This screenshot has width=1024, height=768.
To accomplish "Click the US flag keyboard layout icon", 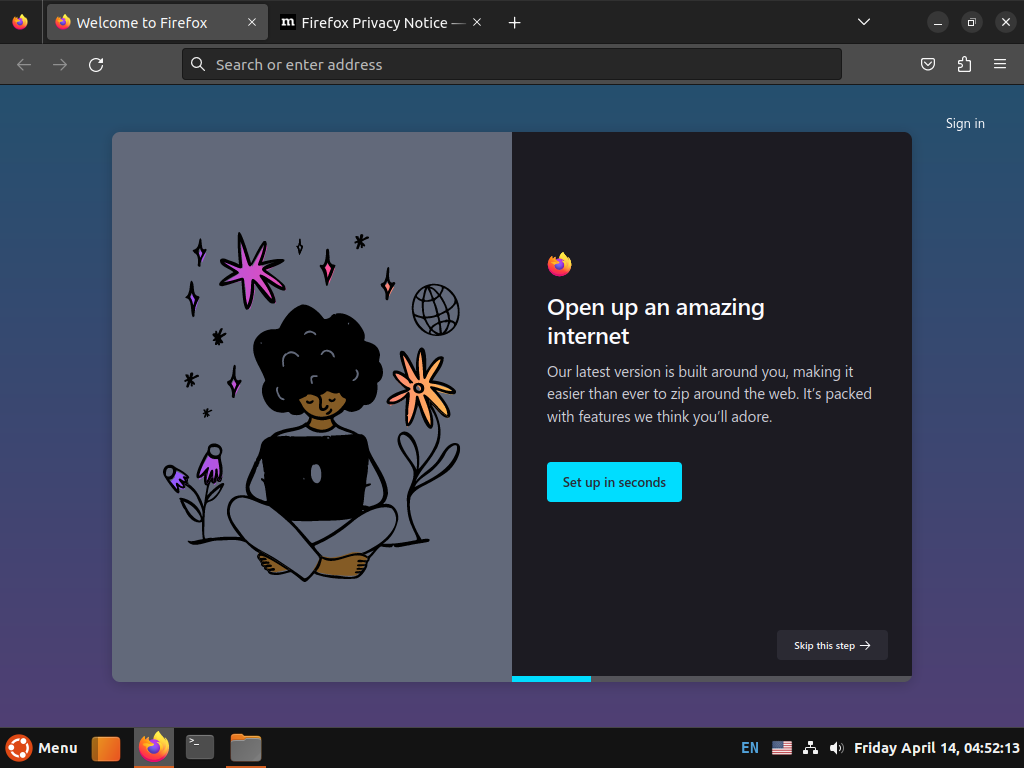I will pyautogui.click(x=782, y=748).
